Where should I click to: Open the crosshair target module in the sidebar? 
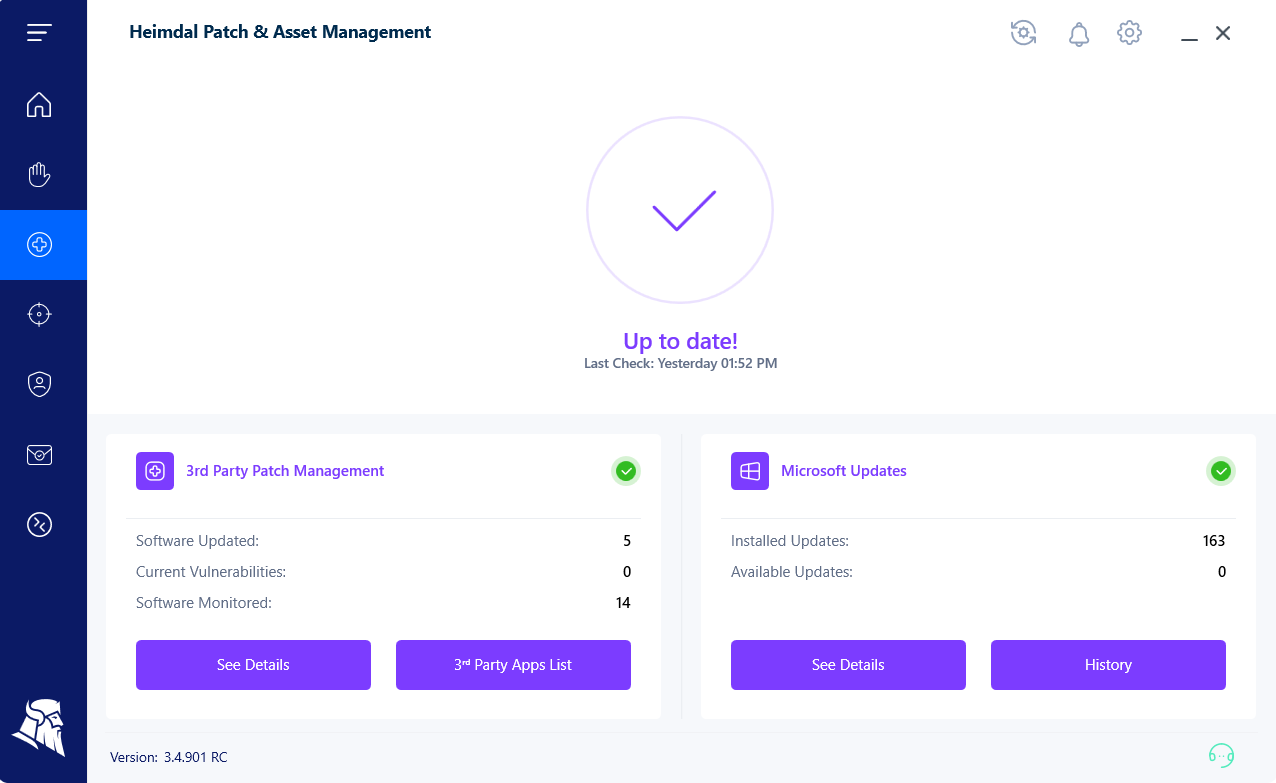(39, 314)
